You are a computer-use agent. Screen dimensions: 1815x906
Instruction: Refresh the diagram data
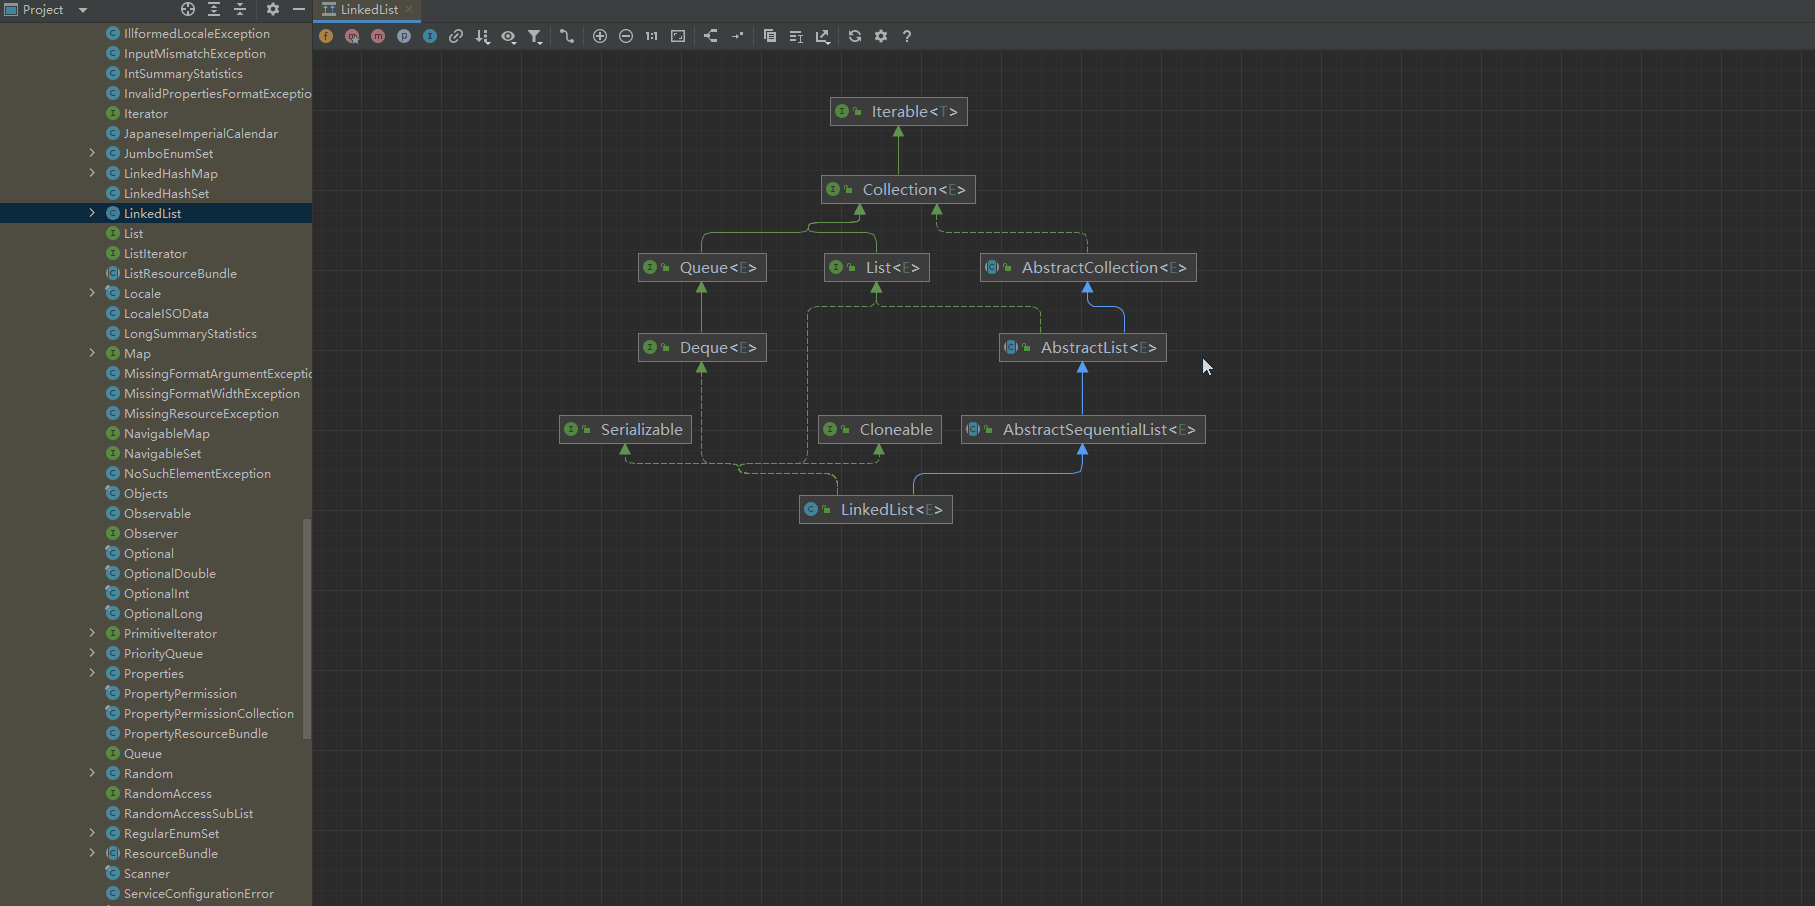[855, 36]
